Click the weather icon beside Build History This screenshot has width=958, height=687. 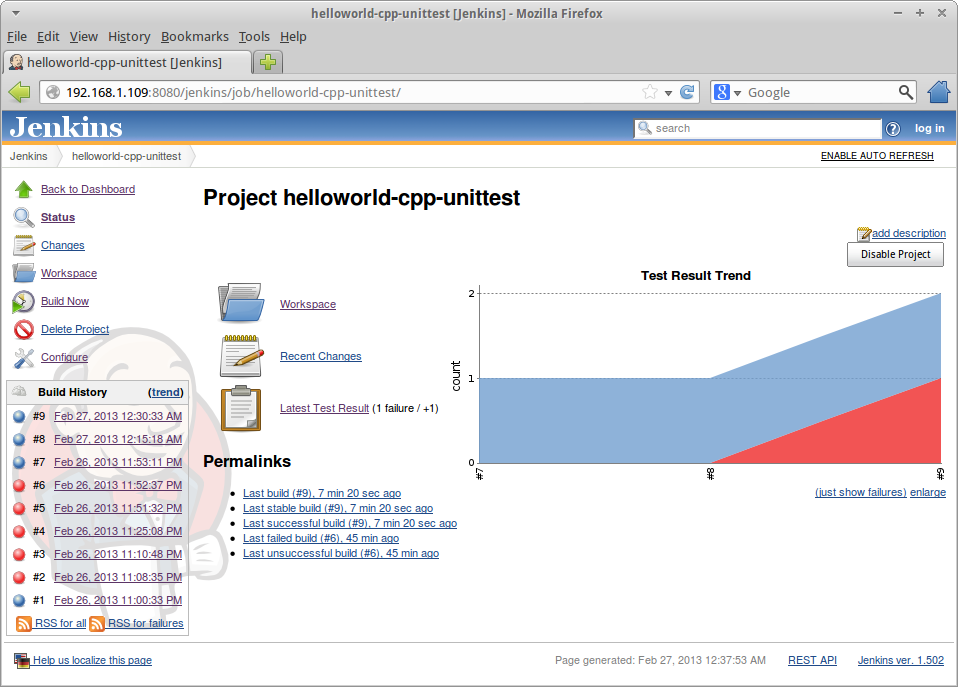point(20,392)
